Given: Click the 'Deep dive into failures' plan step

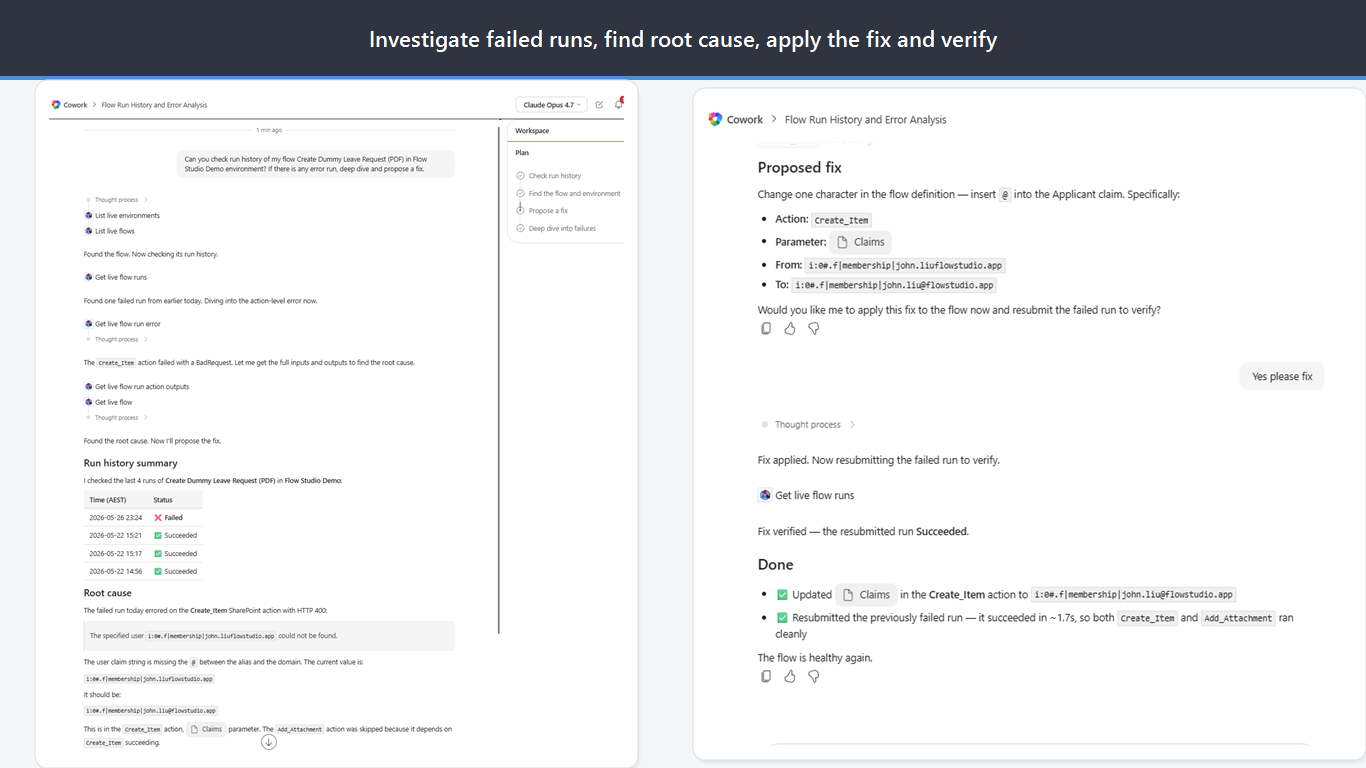Looking at the screenshot, I should point(556,229).
